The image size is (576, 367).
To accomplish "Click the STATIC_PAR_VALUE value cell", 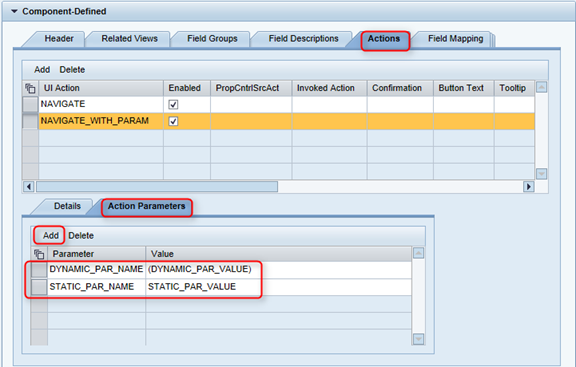I will click(x=278, y=287).
